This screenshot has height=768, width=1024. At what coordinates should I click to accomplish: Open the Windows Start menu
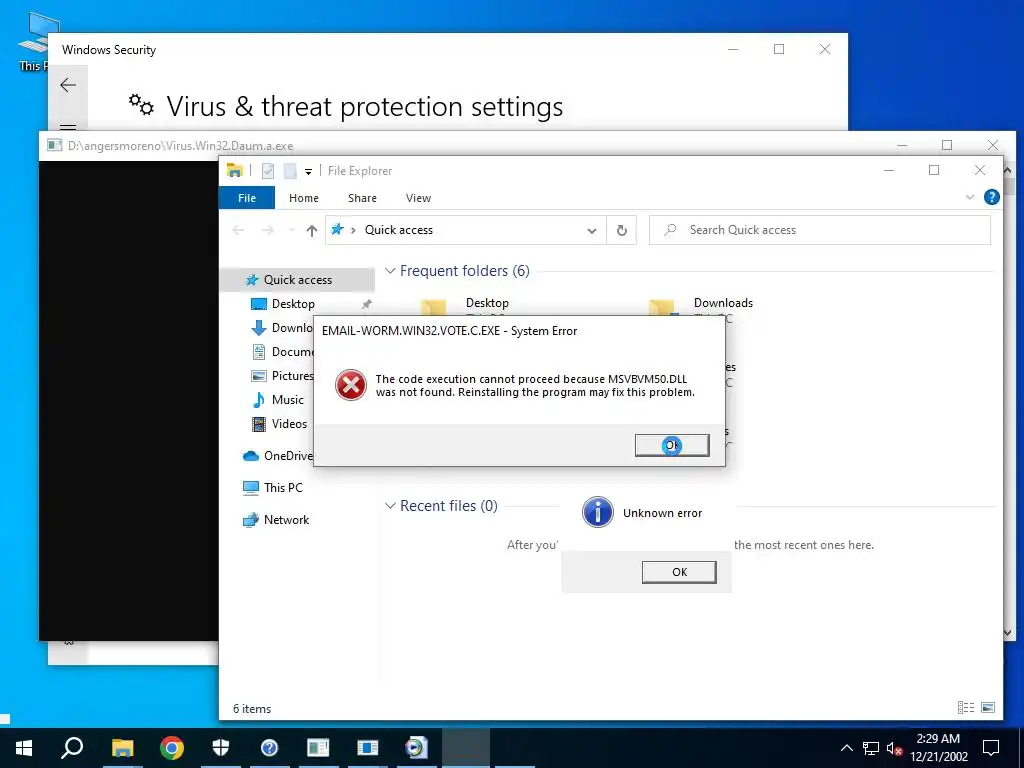(x=24, y=748)
